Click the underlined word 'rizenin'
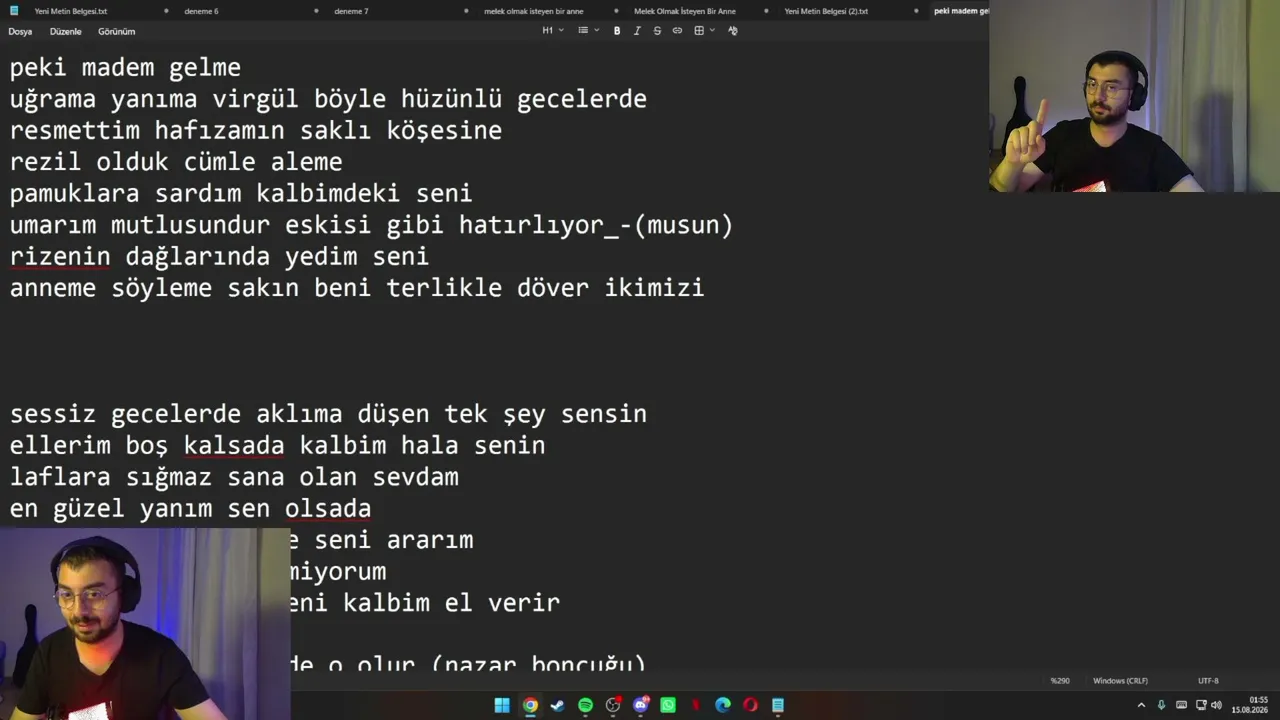The height and width of the screenshot is (720, 1280). click(x=60, y=257)
